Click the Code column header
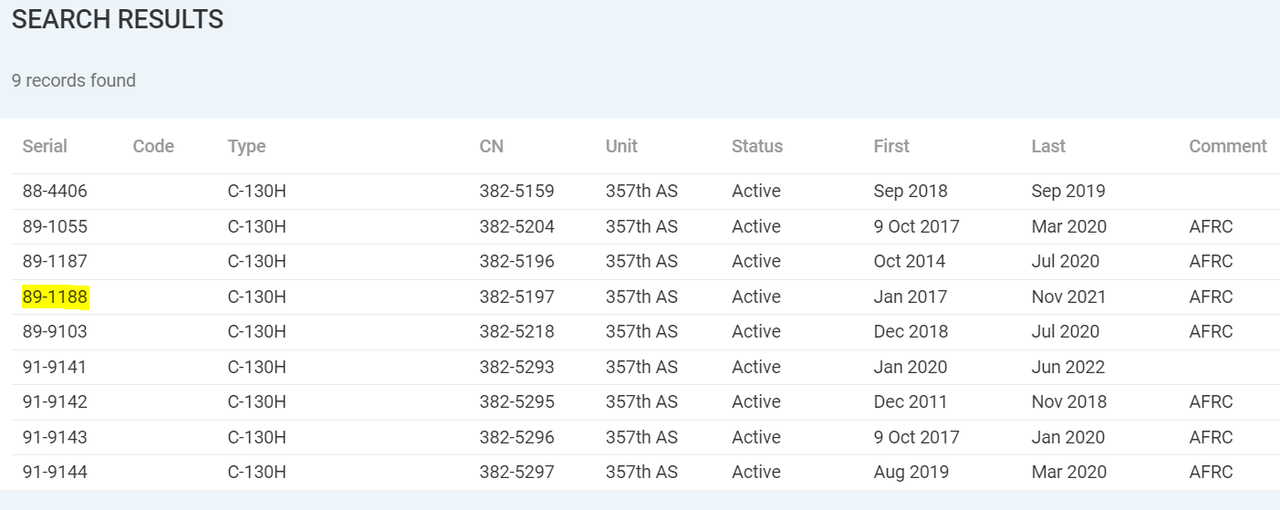Screen dimensions: 1280x510 coord(153,146)
